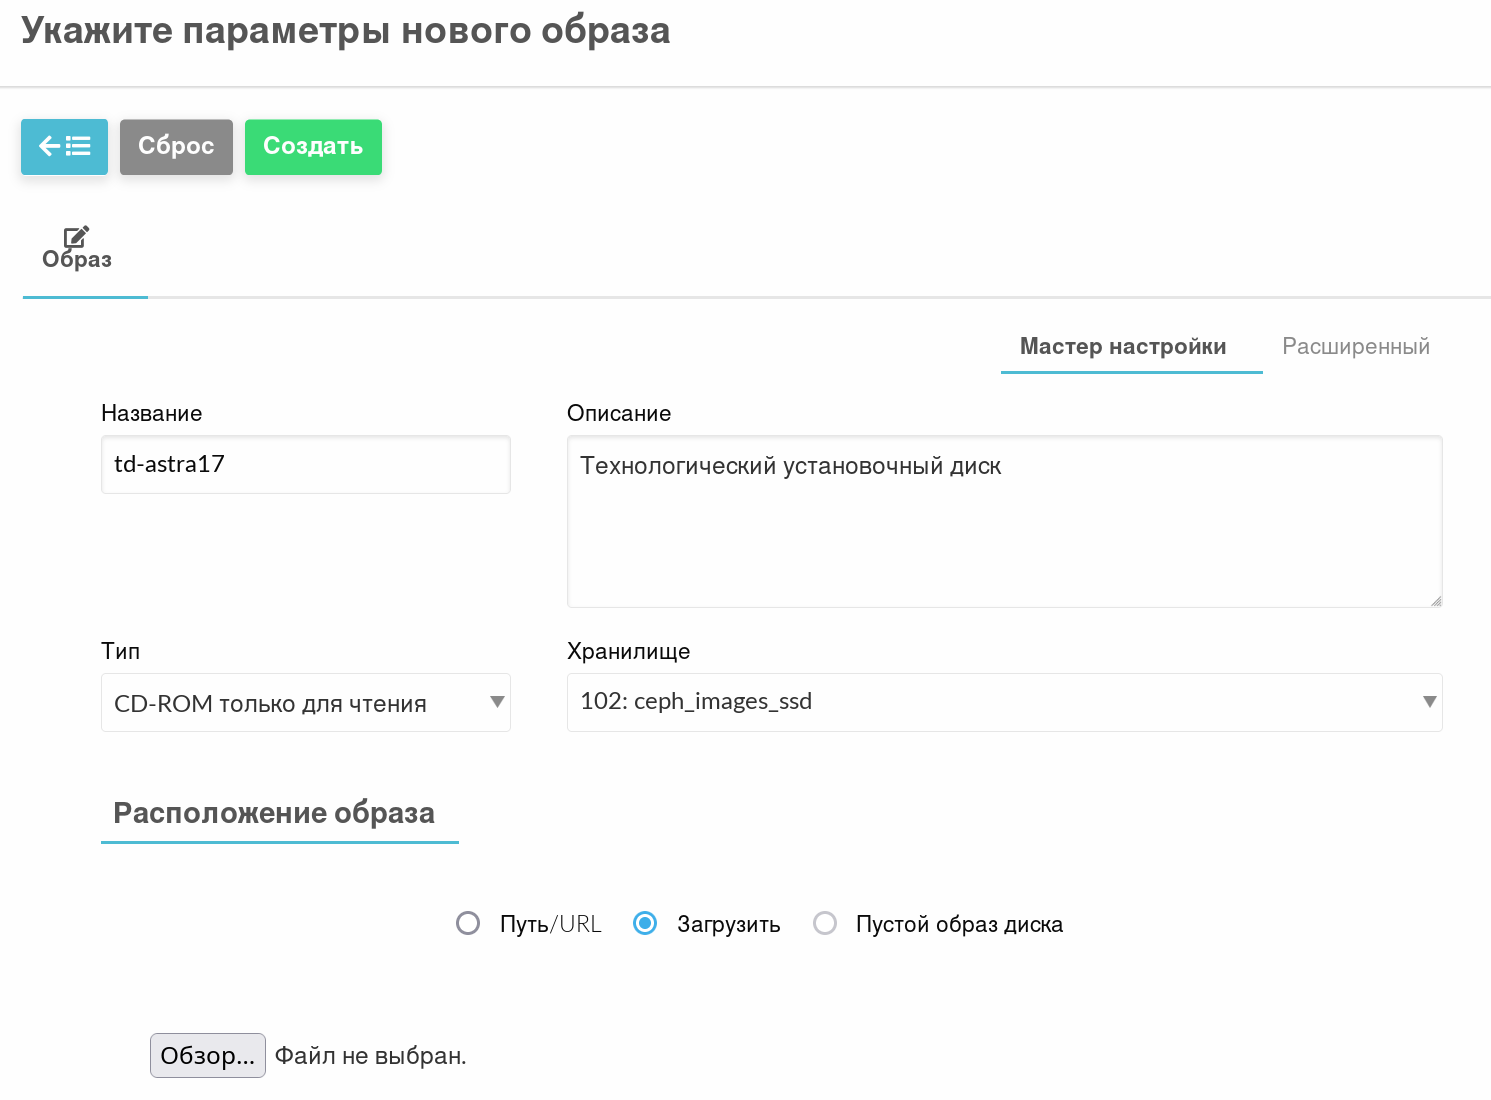Viewport: 1491px width, 1100px height.
Task: Open the Хранилище dropdown with ceph_images_ssd
Action: pyautogui.click(x=1003, y=702)
